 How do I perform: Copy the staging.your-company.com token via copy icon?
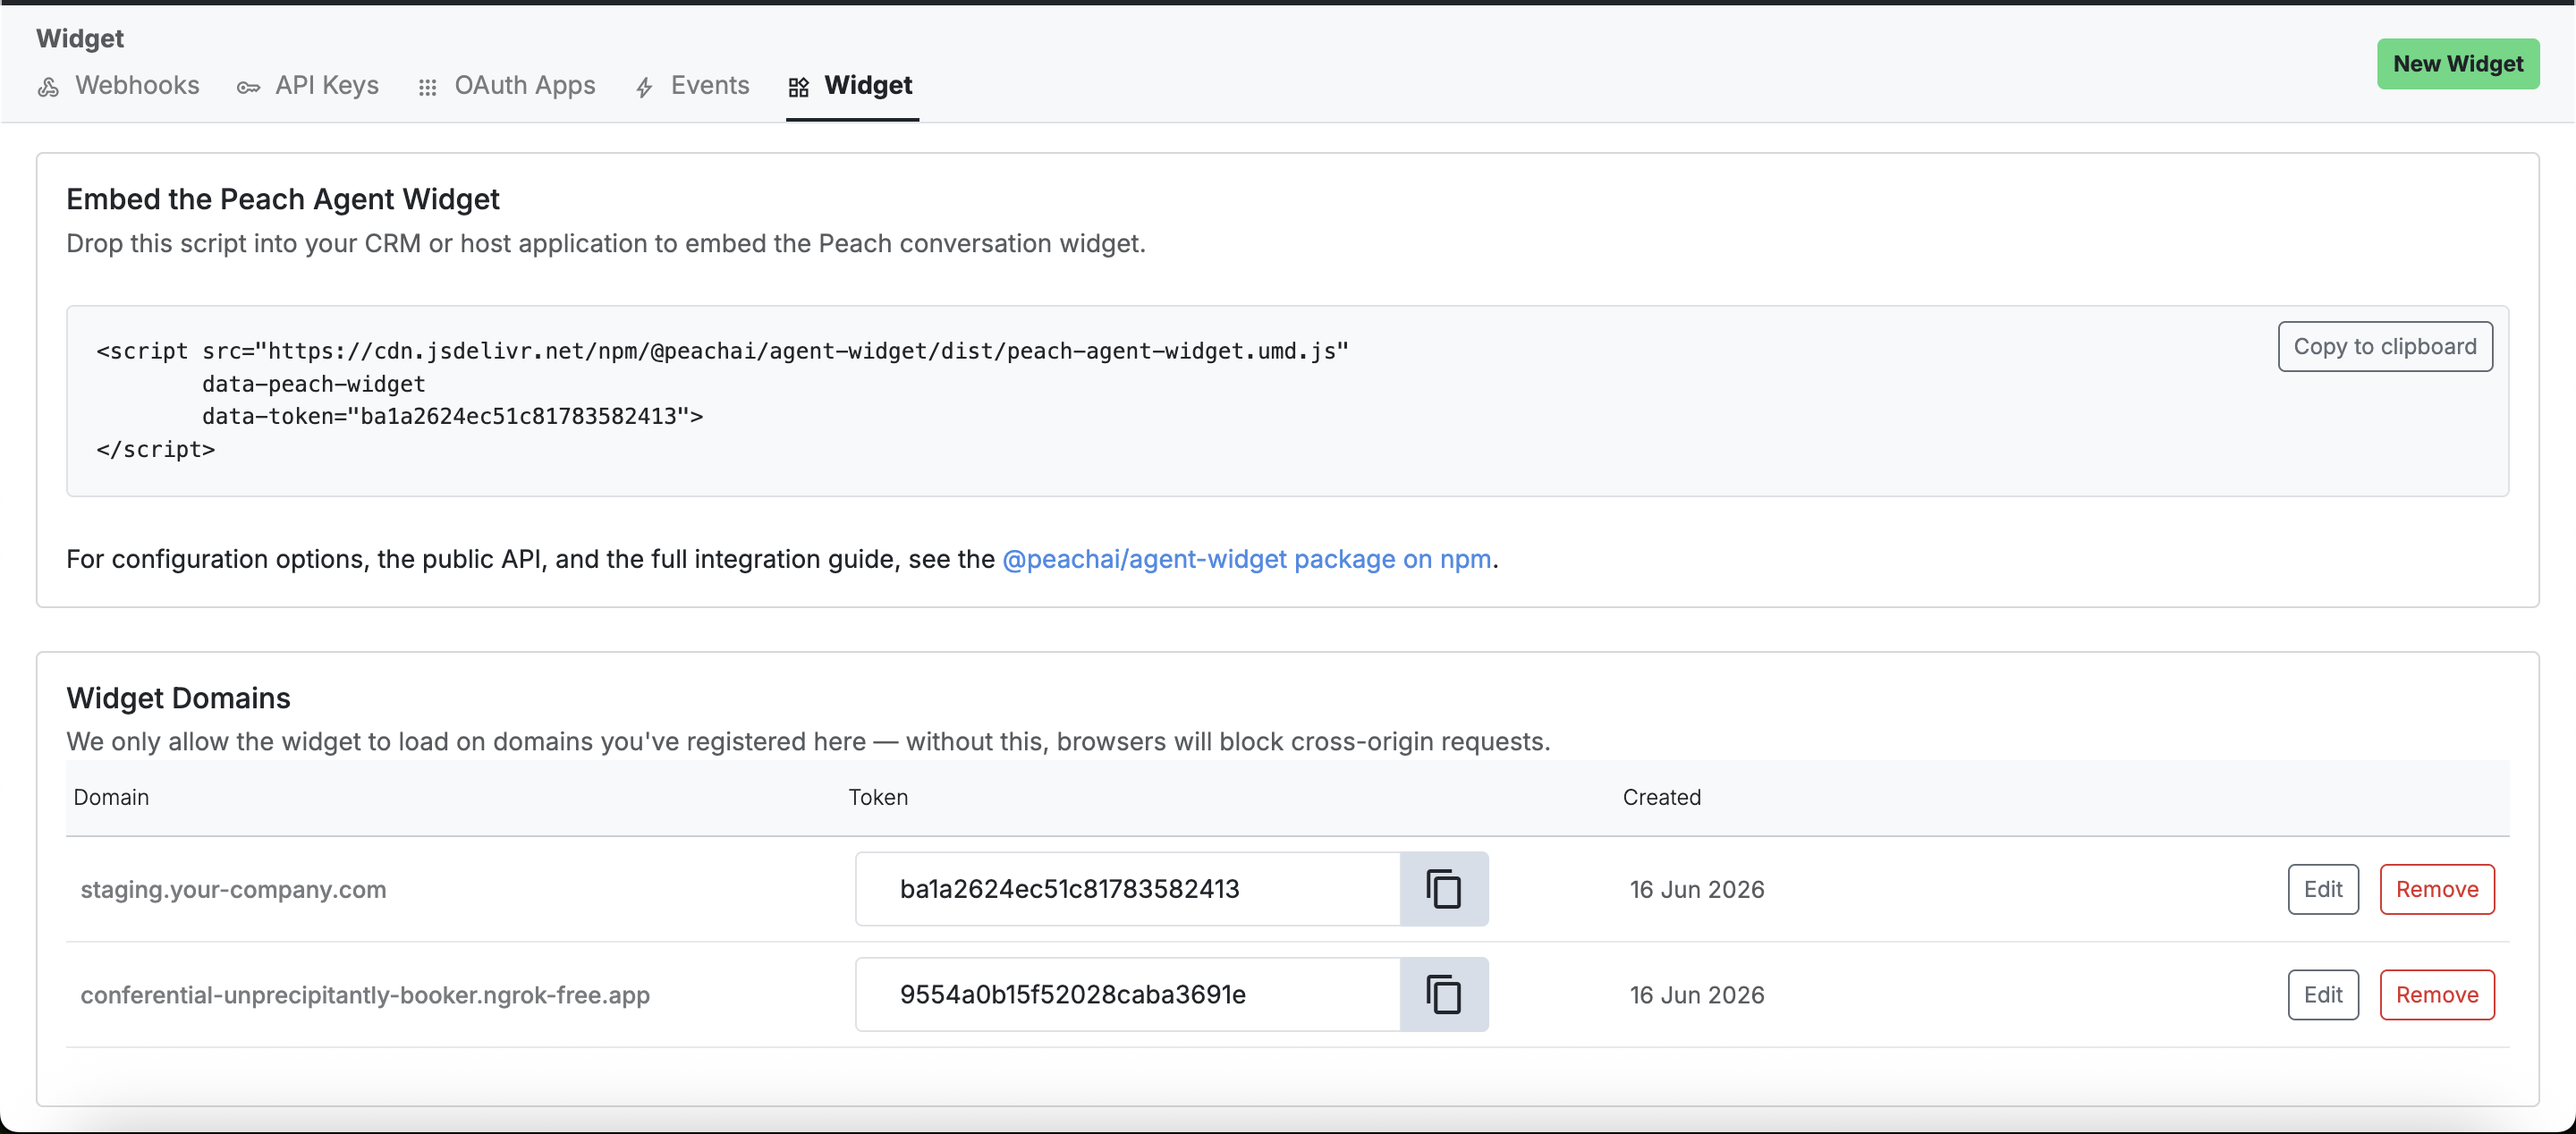coord(1444,889)
